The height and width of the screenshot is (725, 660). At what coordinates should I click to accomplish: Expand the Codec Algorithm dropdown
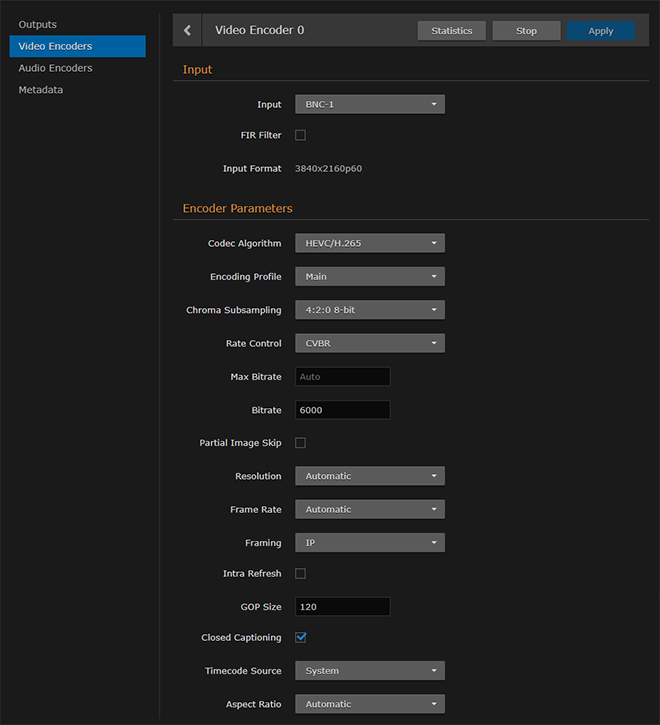click(369, 243)
